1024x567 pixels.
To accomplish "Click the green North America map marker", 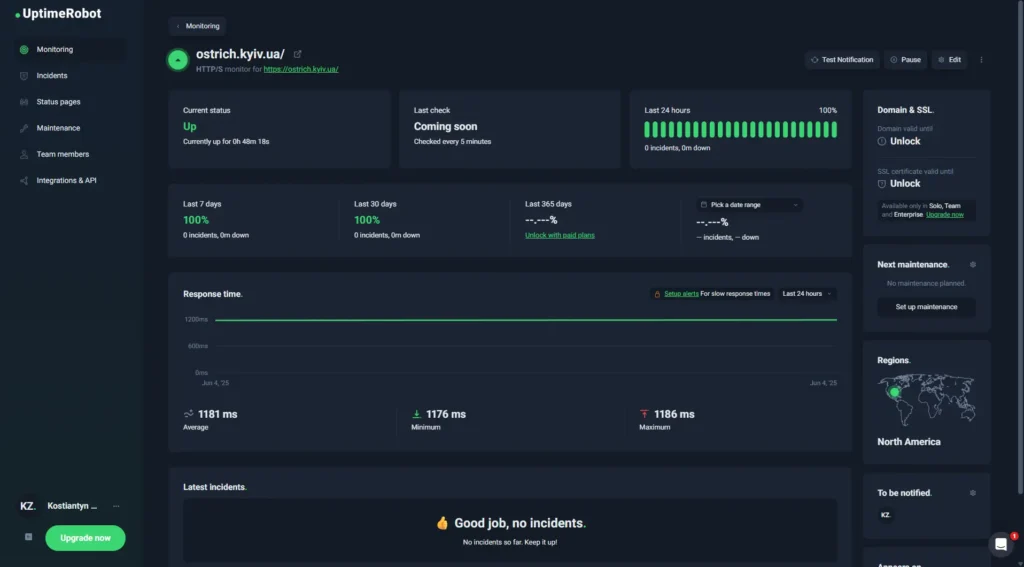I will pyautogui.click(x=894, y=392).
